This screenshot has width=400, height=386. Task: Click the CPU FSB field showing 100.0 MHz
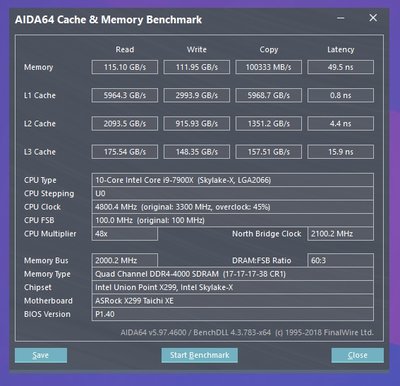pos(233,220)
